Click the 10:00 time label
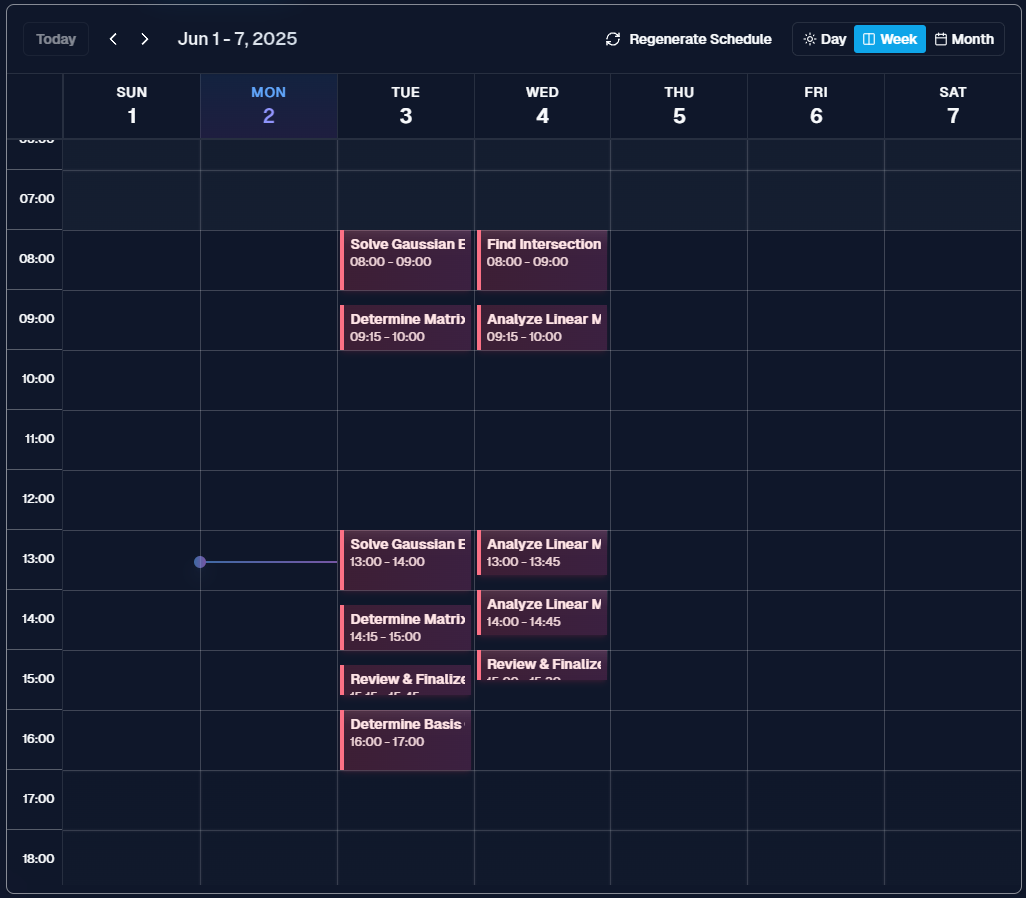The height and width of the screenshot is (898, 1026). [38, 378]
